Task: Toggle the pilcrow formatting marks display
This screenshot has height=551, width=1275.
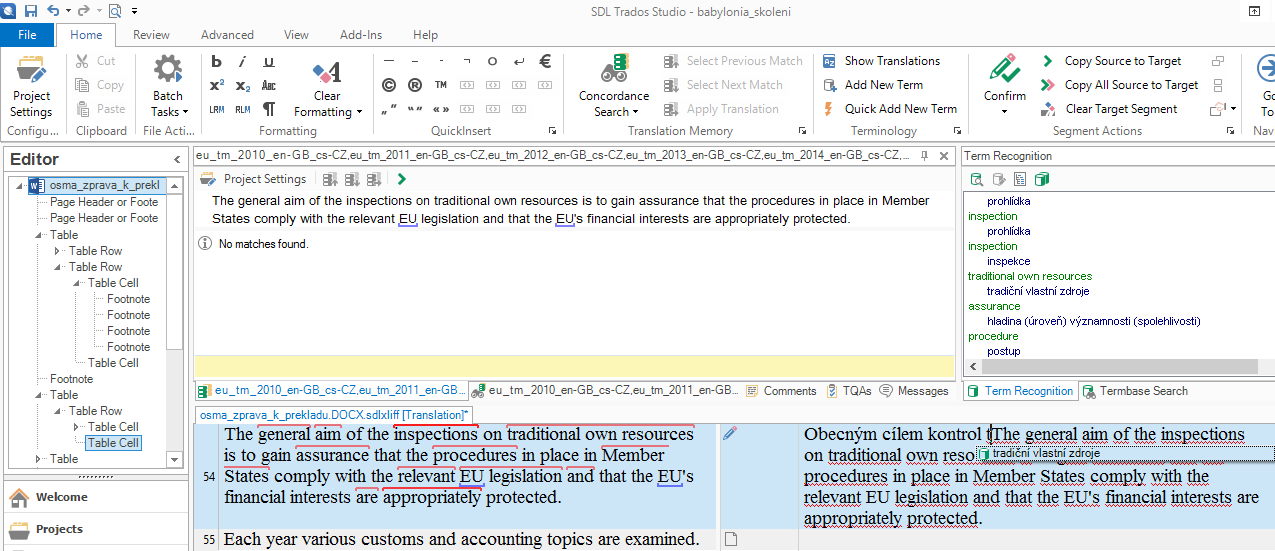Action: 269,109
